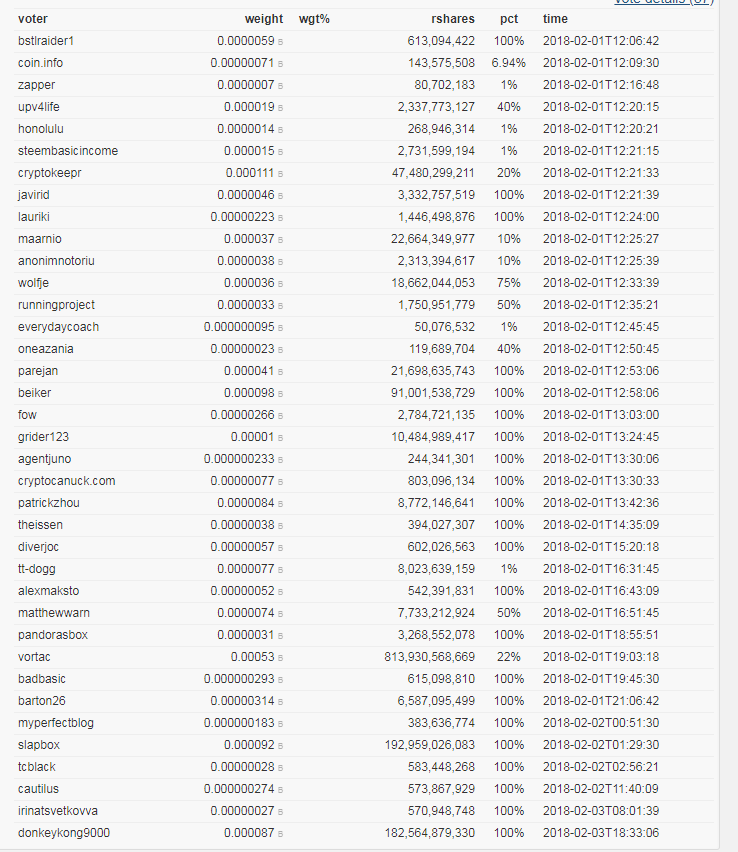
Task: Open the steembasicincome voter entry
Action: [67, 151]
